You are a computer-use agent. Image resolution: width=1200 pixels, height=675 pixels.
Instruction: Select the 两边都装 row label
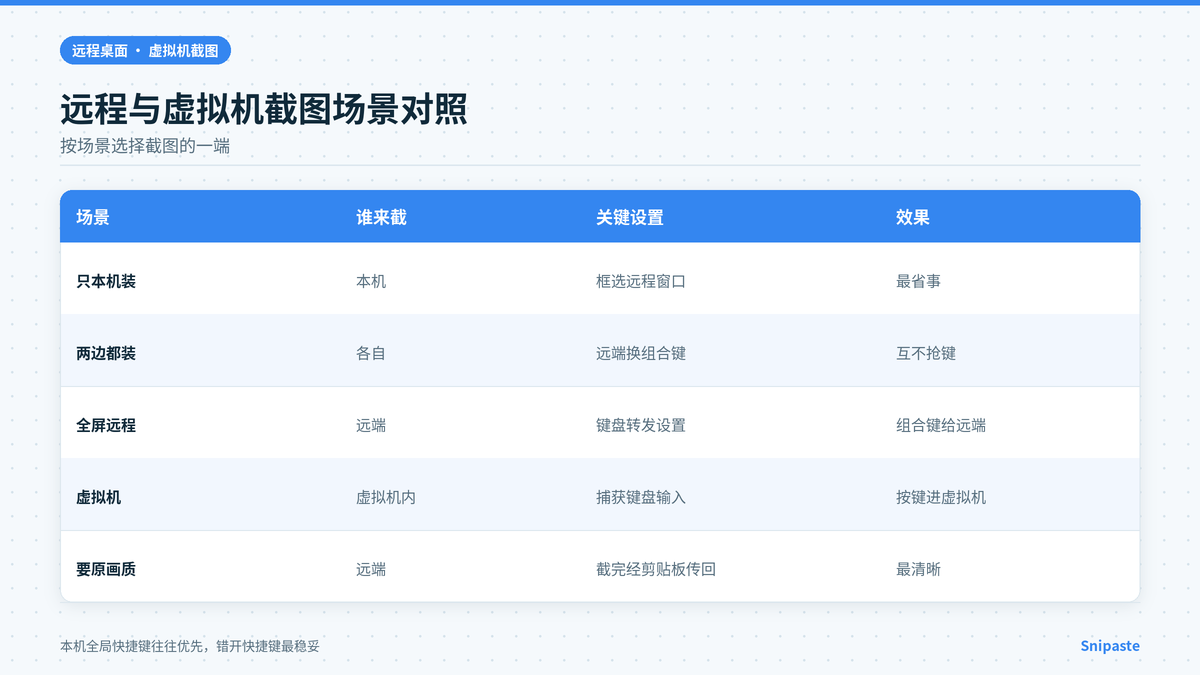point(106,353)
